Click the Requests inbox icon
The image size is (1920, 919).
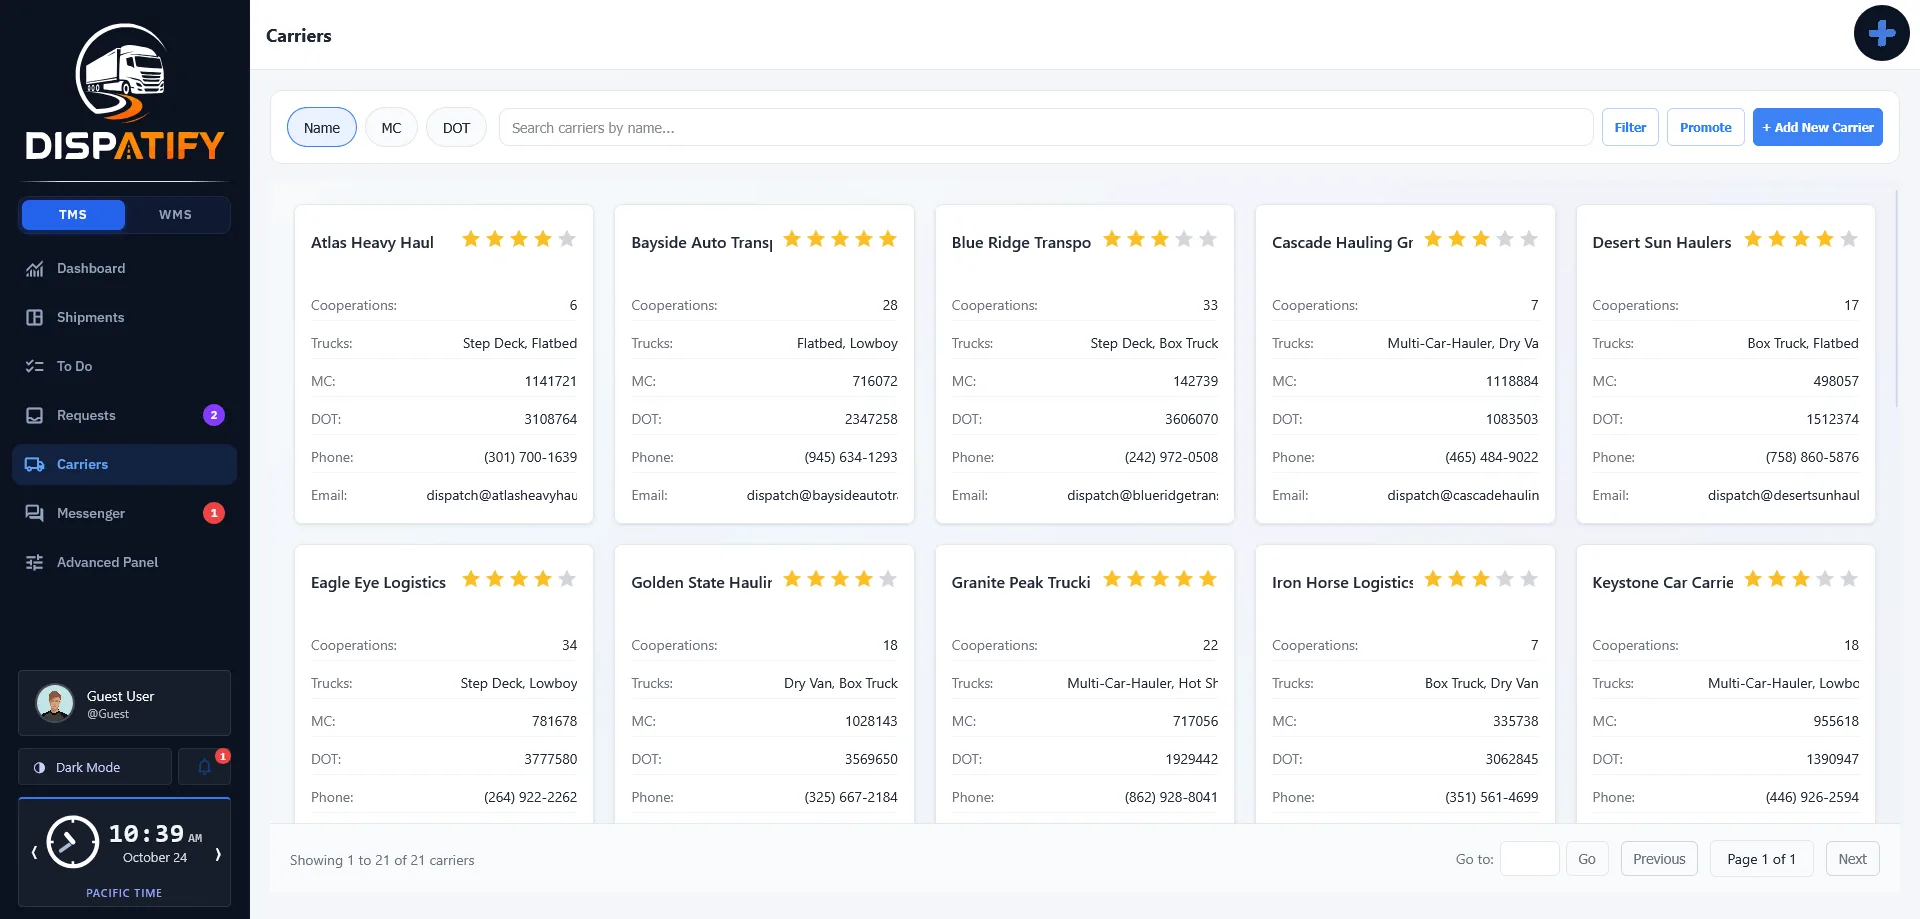click(35, 416)
